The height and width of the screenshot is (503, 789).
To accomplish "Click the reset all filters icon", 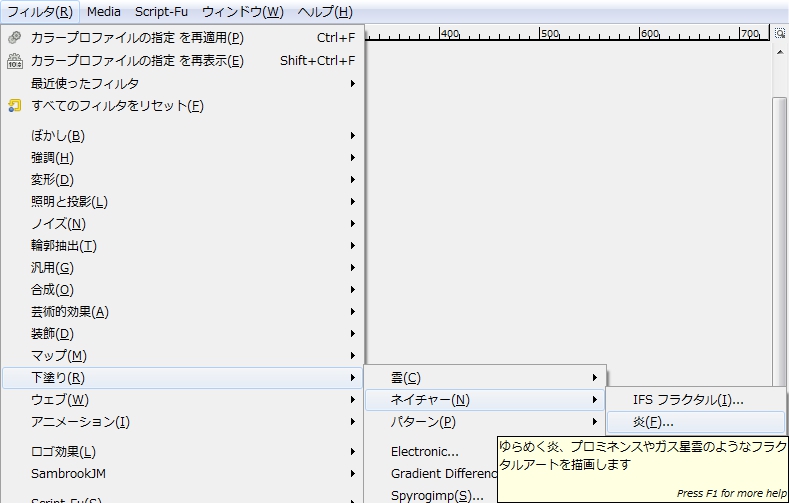I will pos(15,106).
